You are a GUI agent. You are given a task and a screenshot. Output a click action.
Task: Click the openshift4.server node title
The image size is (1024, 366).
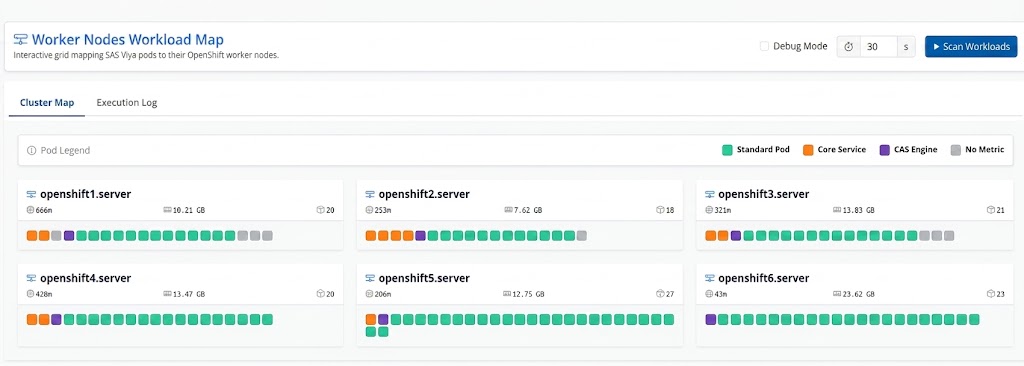(86, 278)
